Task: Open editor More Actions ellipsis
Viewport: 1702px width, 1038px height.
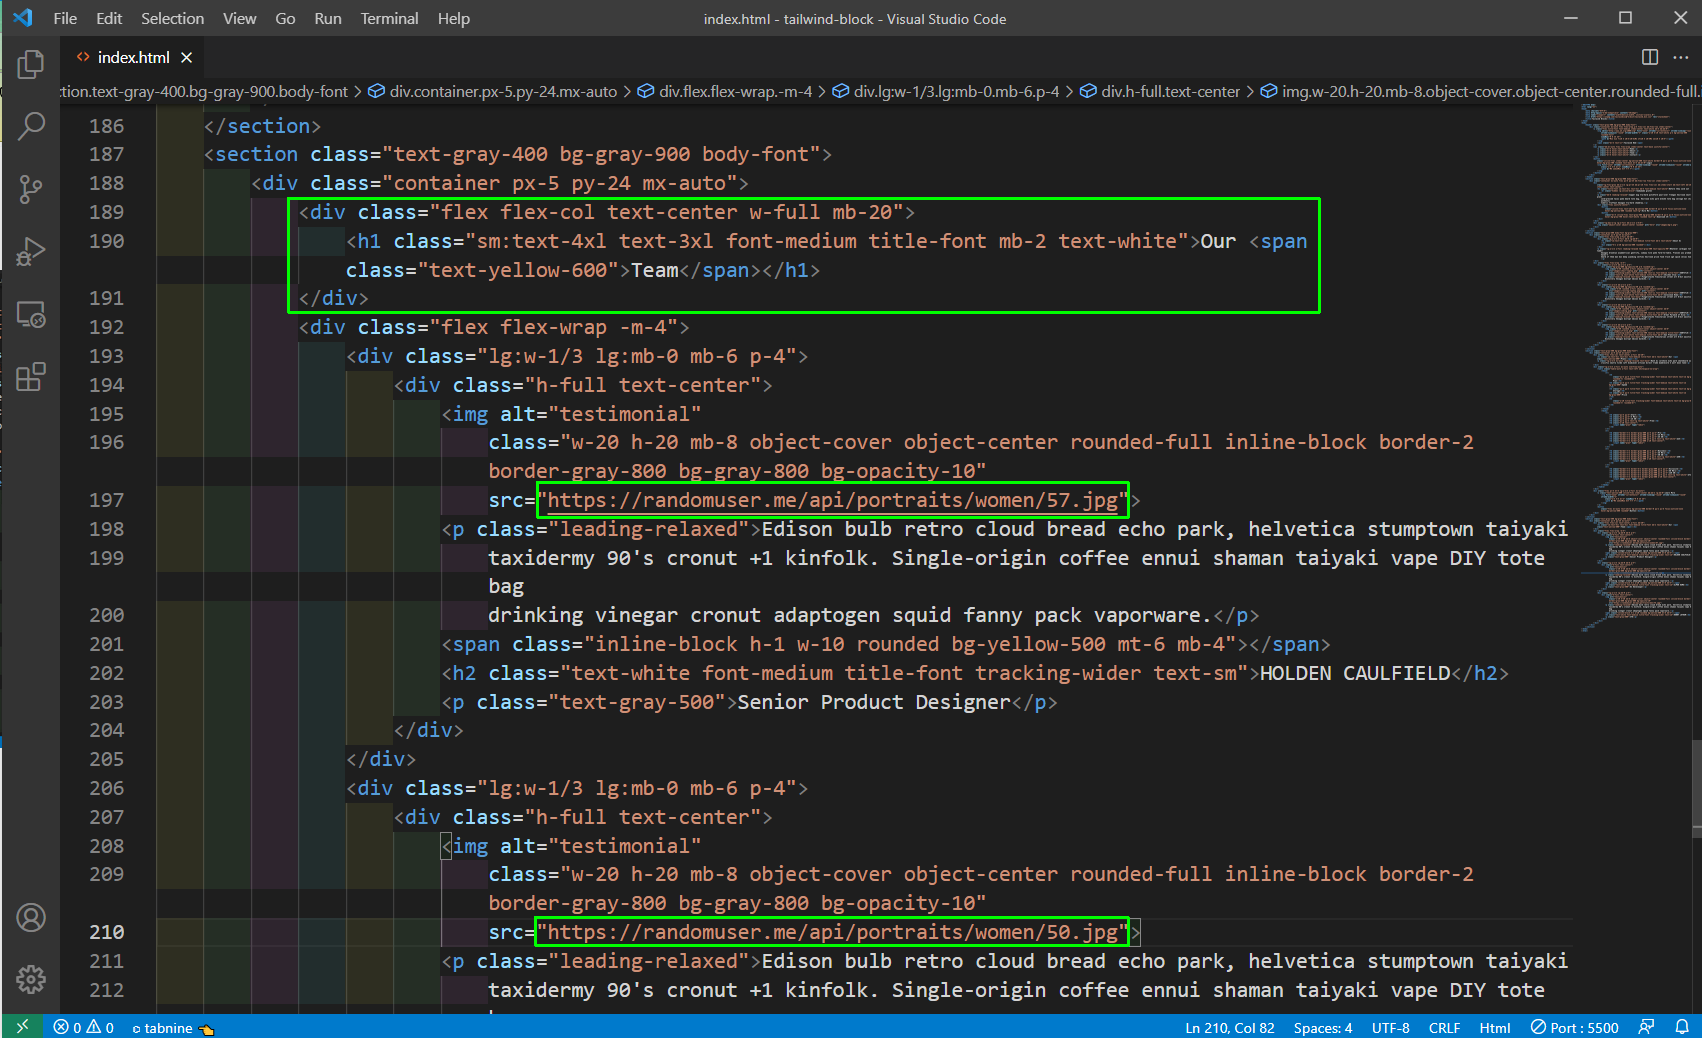Action: (1681, 57)
